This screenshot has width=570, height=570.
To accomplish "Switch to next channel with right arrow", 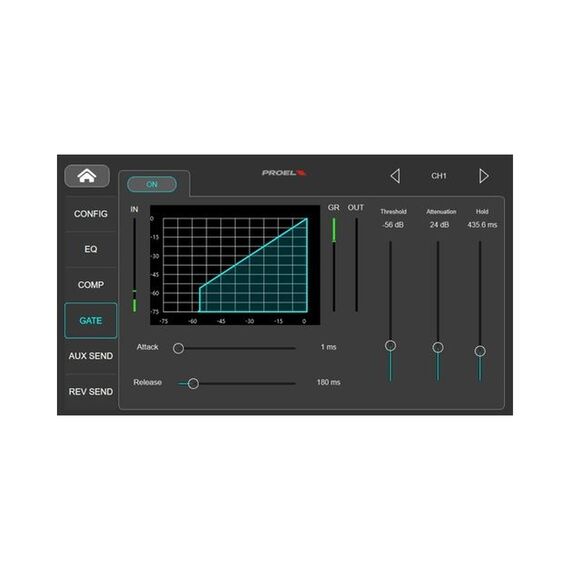I will (x=483, y=176).
